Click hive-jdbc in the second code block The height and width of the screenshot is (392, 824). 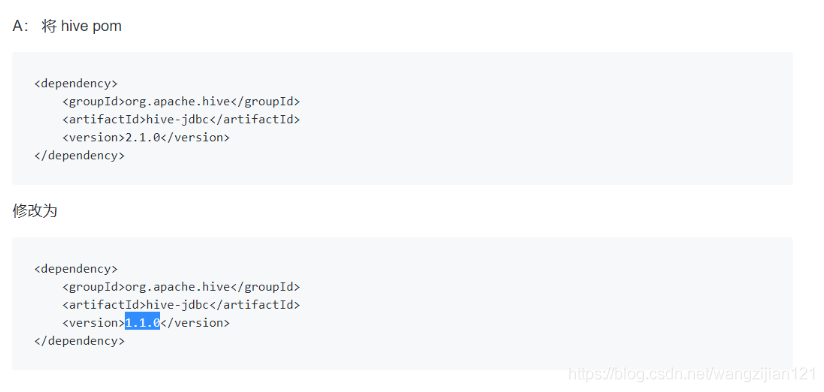click(x=178, y=305)
